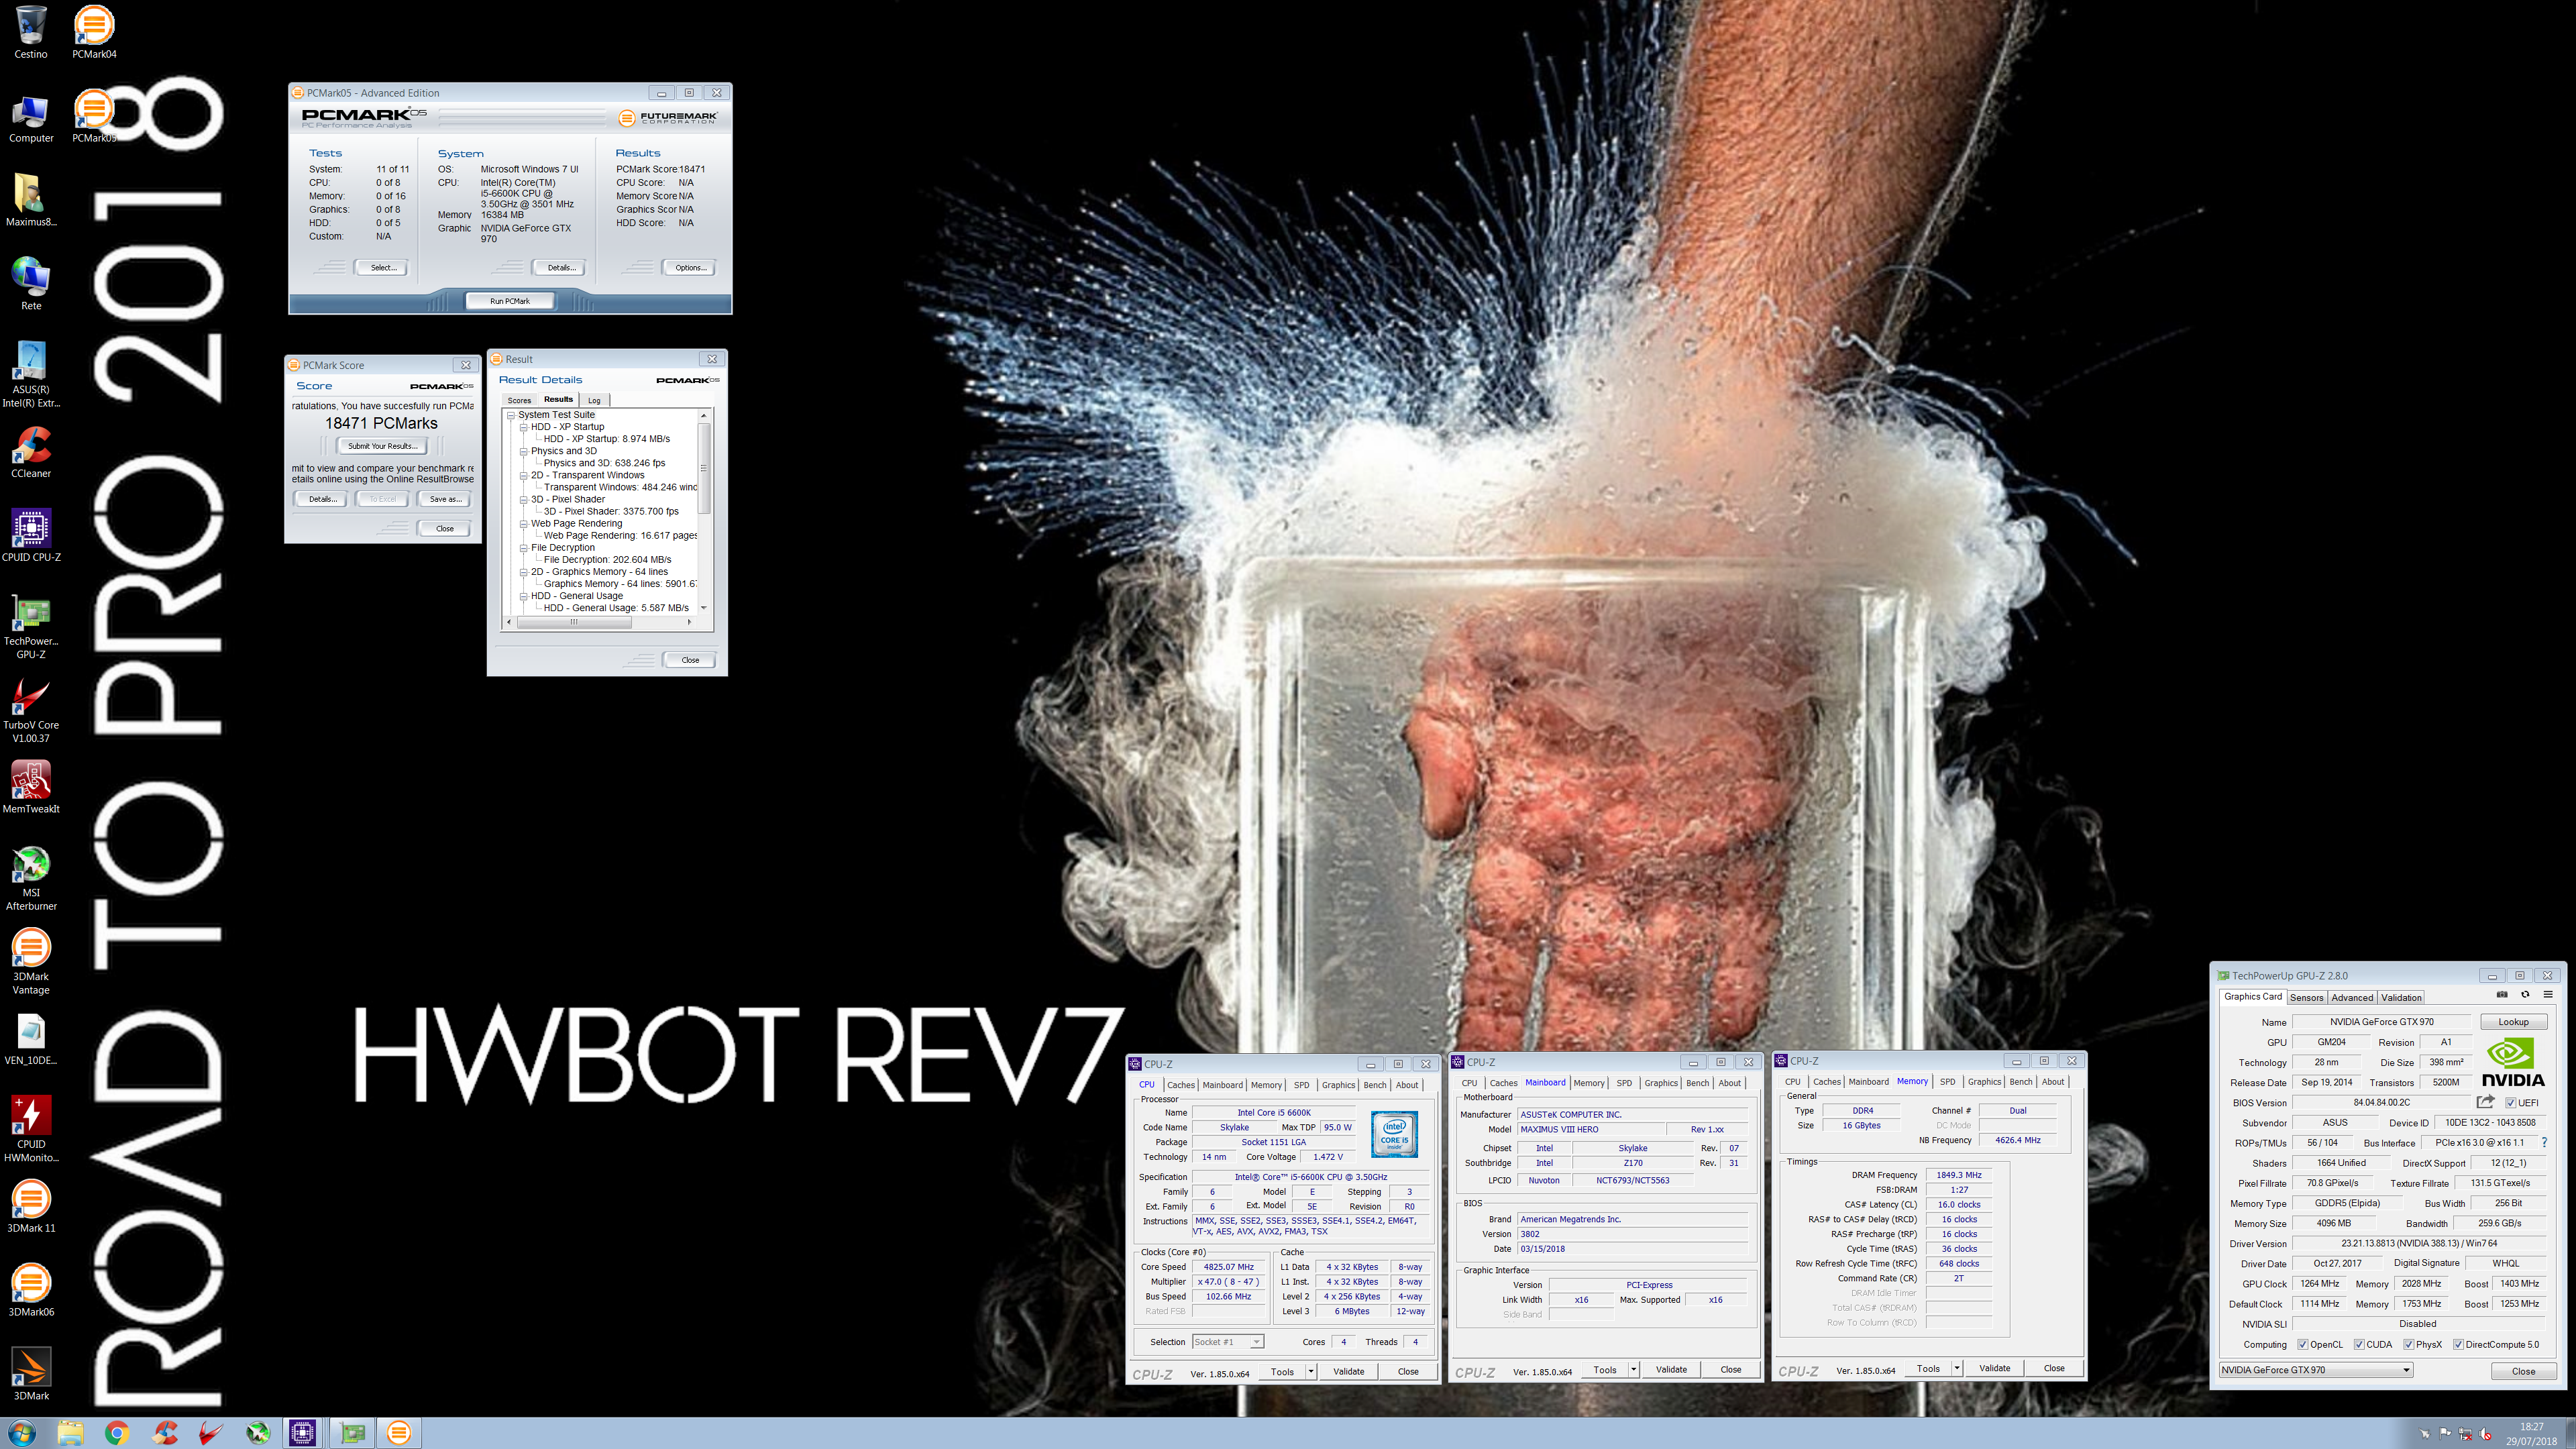The image size is (2576, 1449).
Task: Click the Details... button under System
Action: pos(560,268)
